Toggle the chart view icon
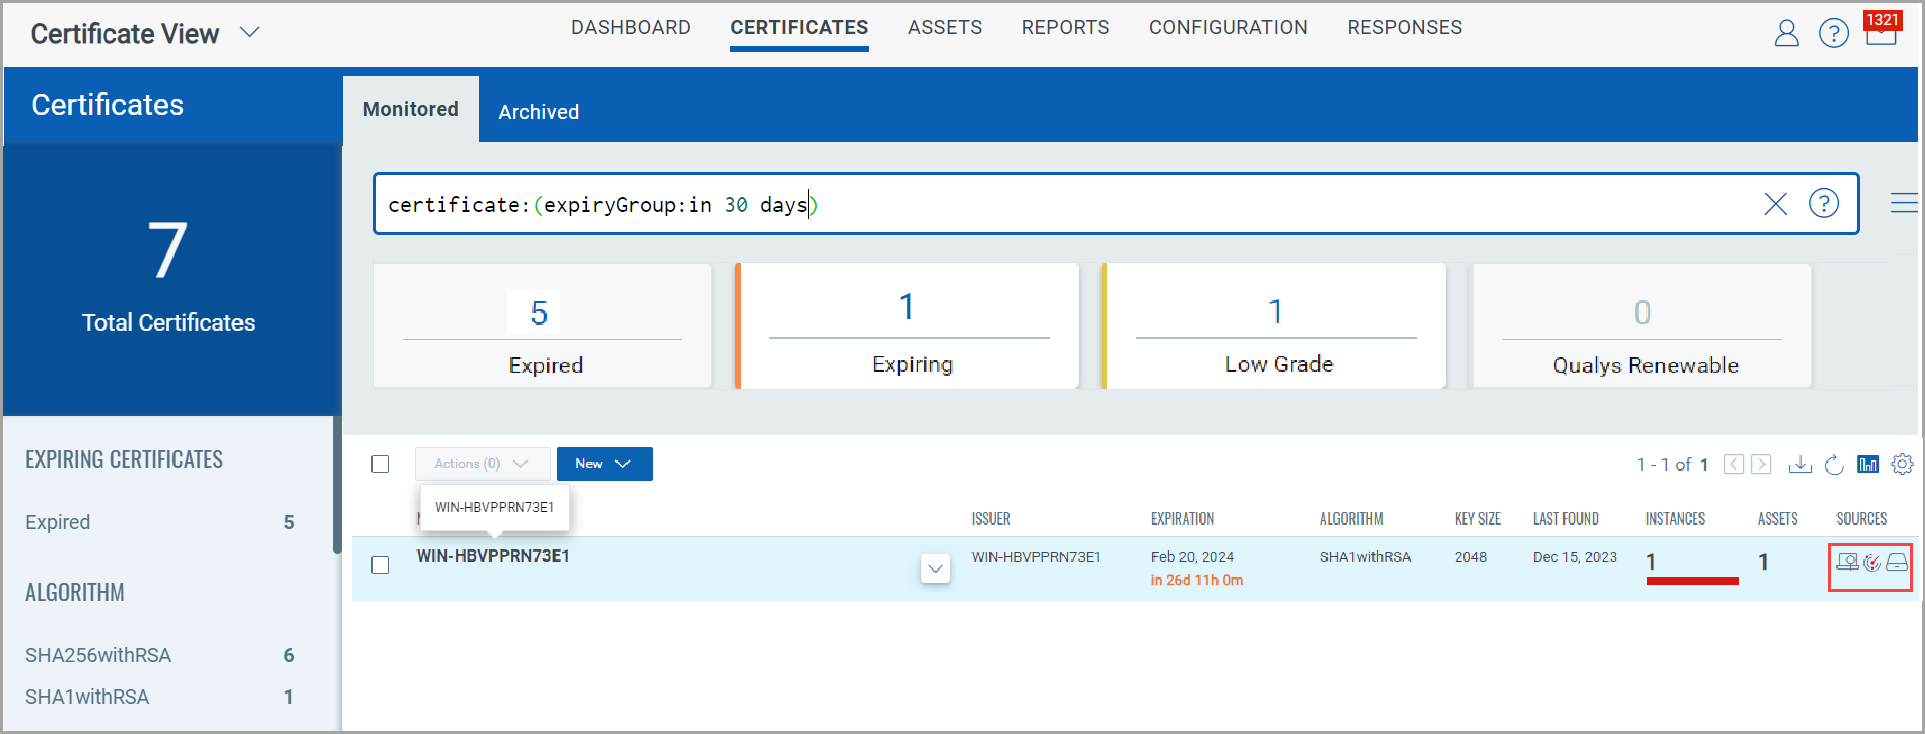 1868,464
